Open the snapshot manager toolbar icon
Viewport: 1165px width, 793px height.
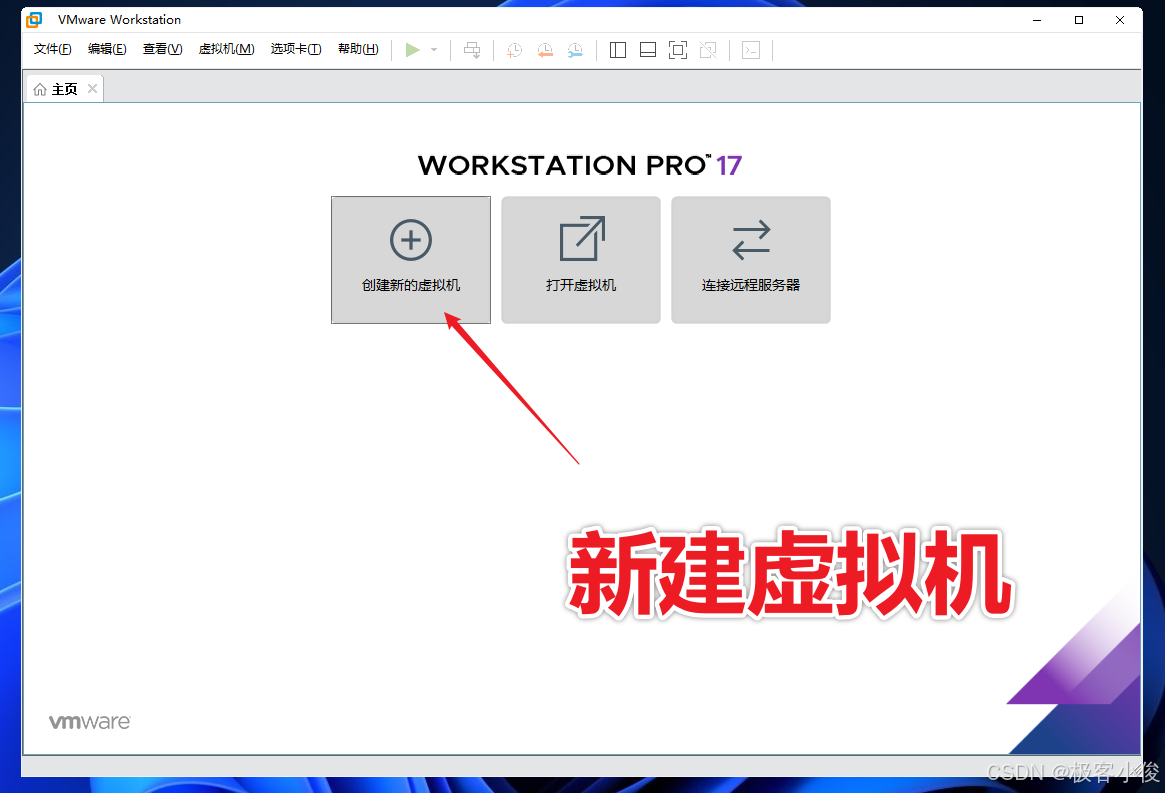click(x=575, y=50)
